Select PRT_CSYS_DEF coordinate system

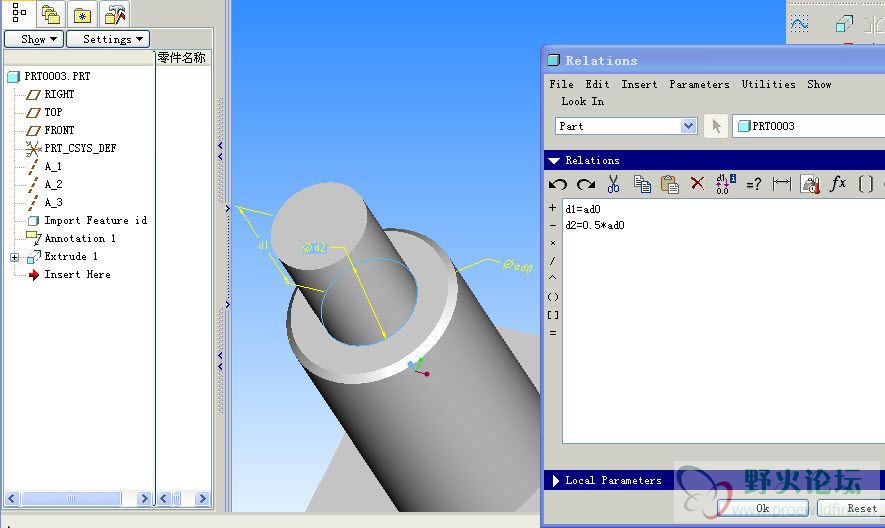tap(80, 149)
